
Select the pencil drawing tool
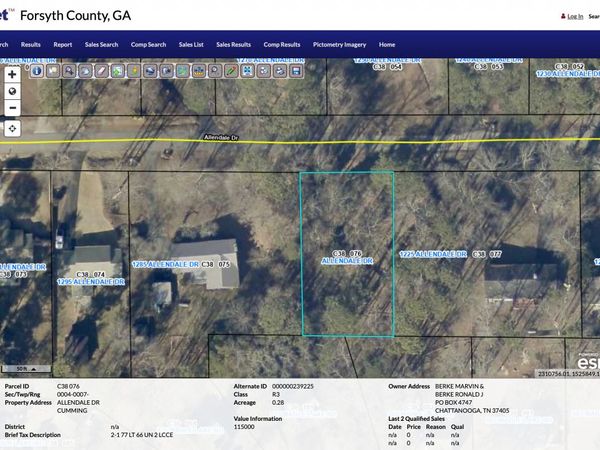[x=231, y=71]
